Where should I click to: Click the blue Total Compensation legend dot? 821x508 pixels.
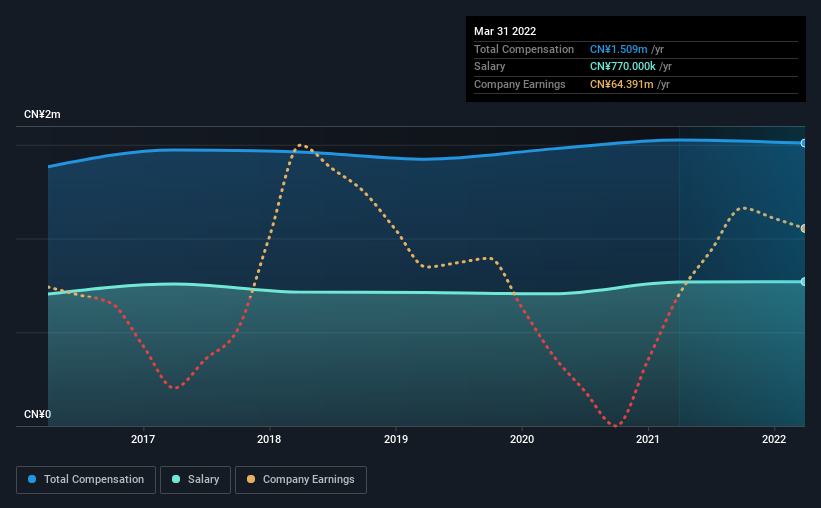pyautogui.click(x=32, y=479)
